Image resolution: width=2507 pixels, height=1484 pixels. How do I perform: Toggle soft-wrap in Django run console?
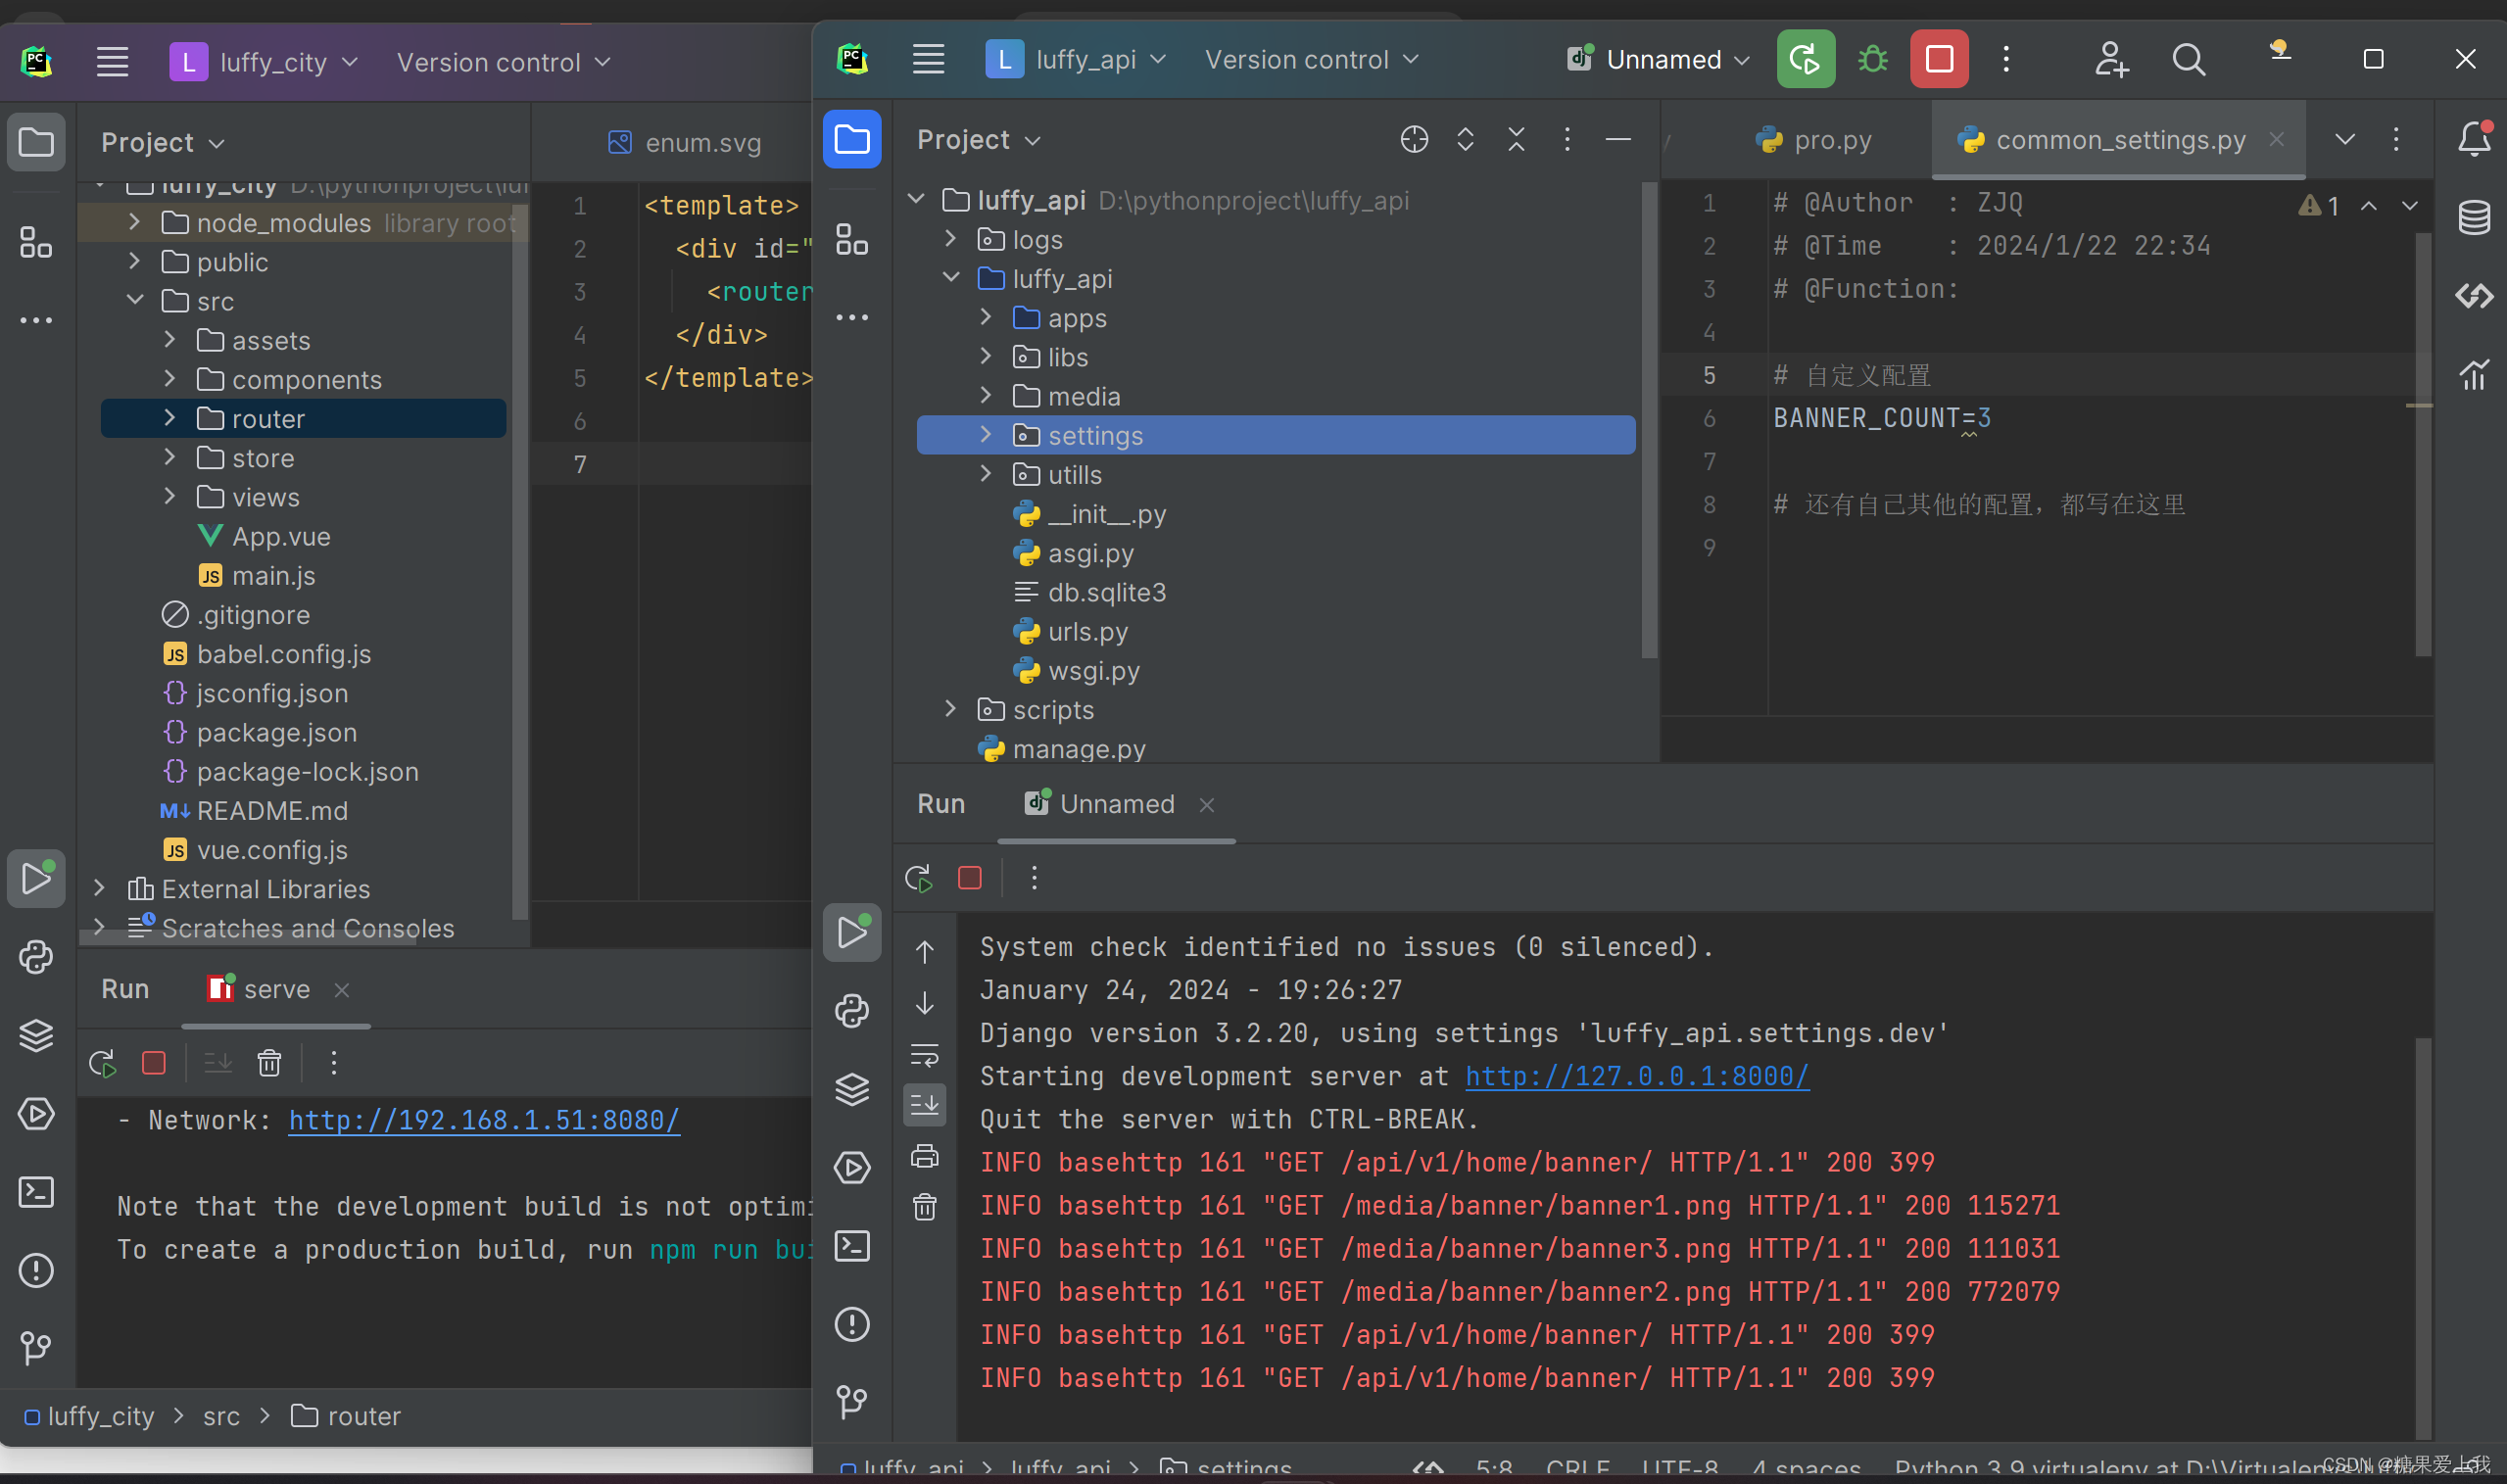point(924,1055)
